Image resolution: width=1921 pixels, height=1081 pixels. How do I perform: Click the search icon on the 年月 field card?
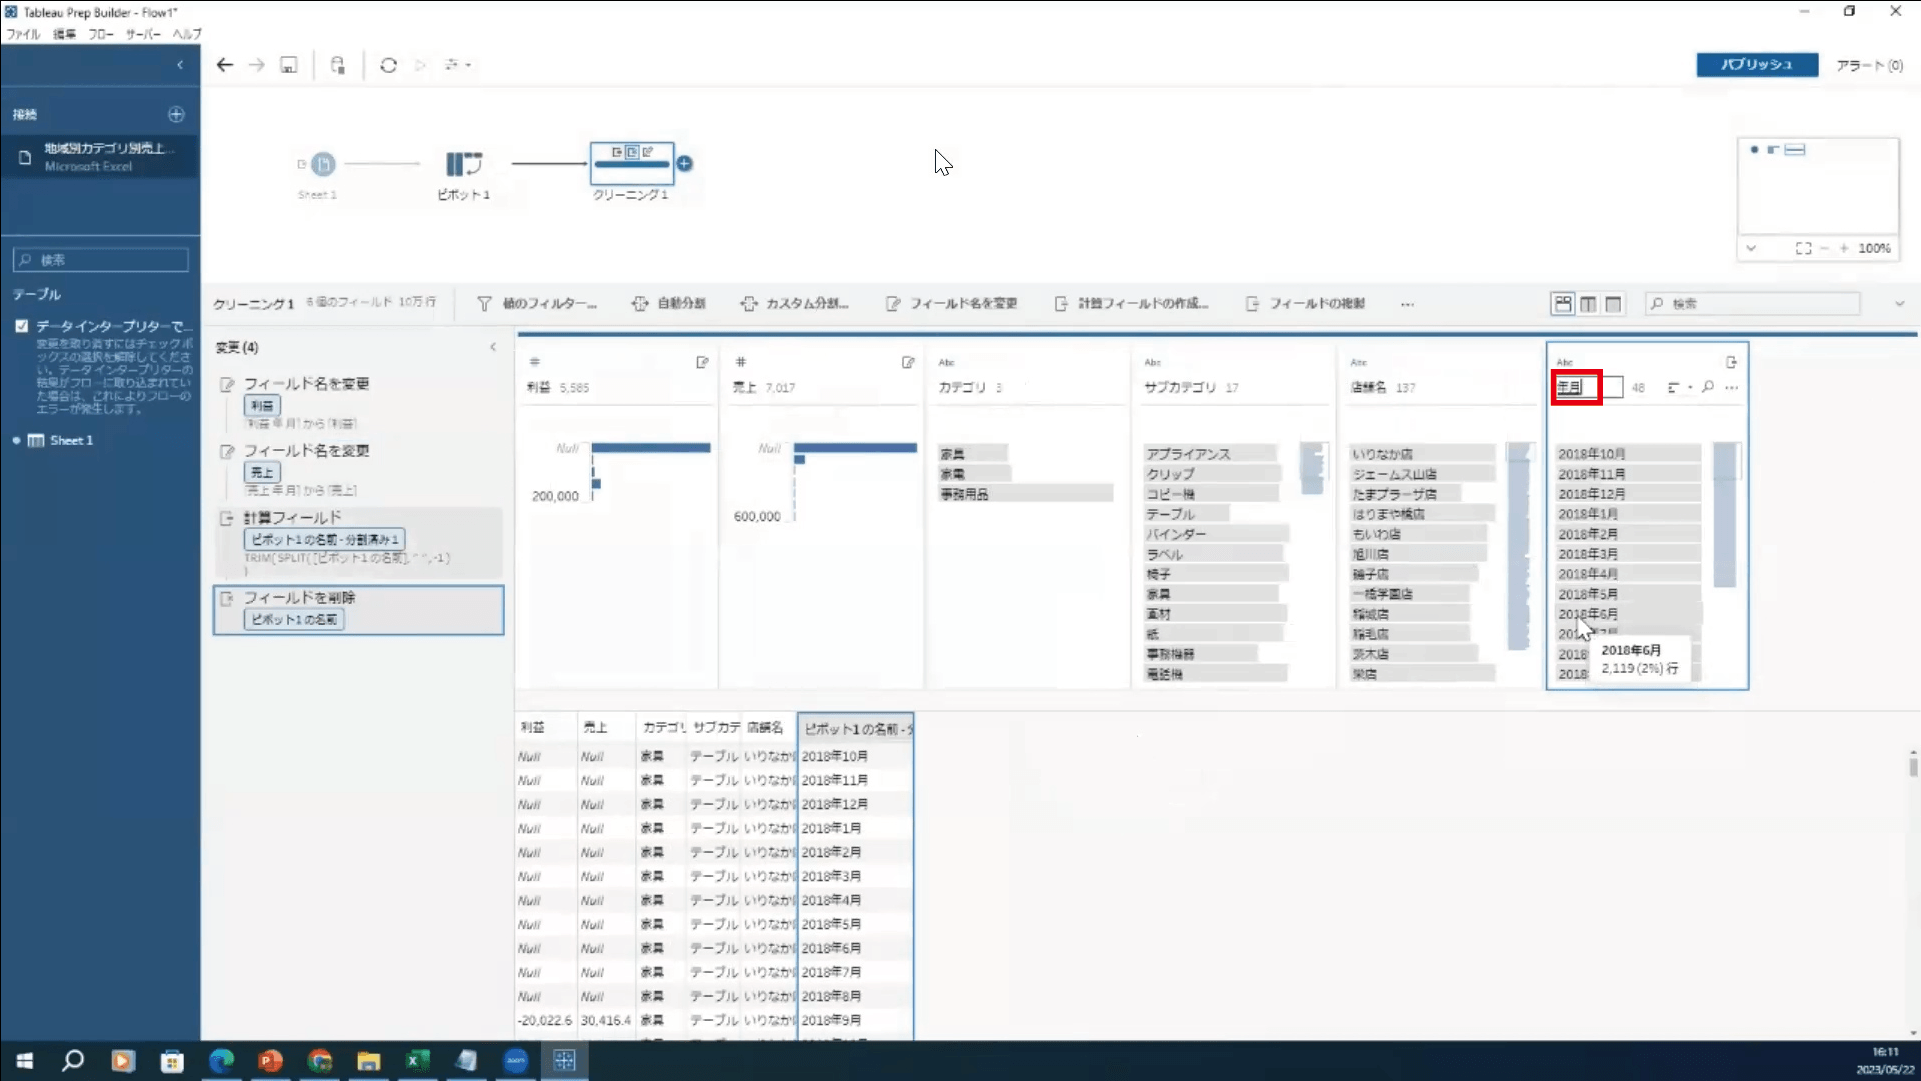coord(1708,387)
